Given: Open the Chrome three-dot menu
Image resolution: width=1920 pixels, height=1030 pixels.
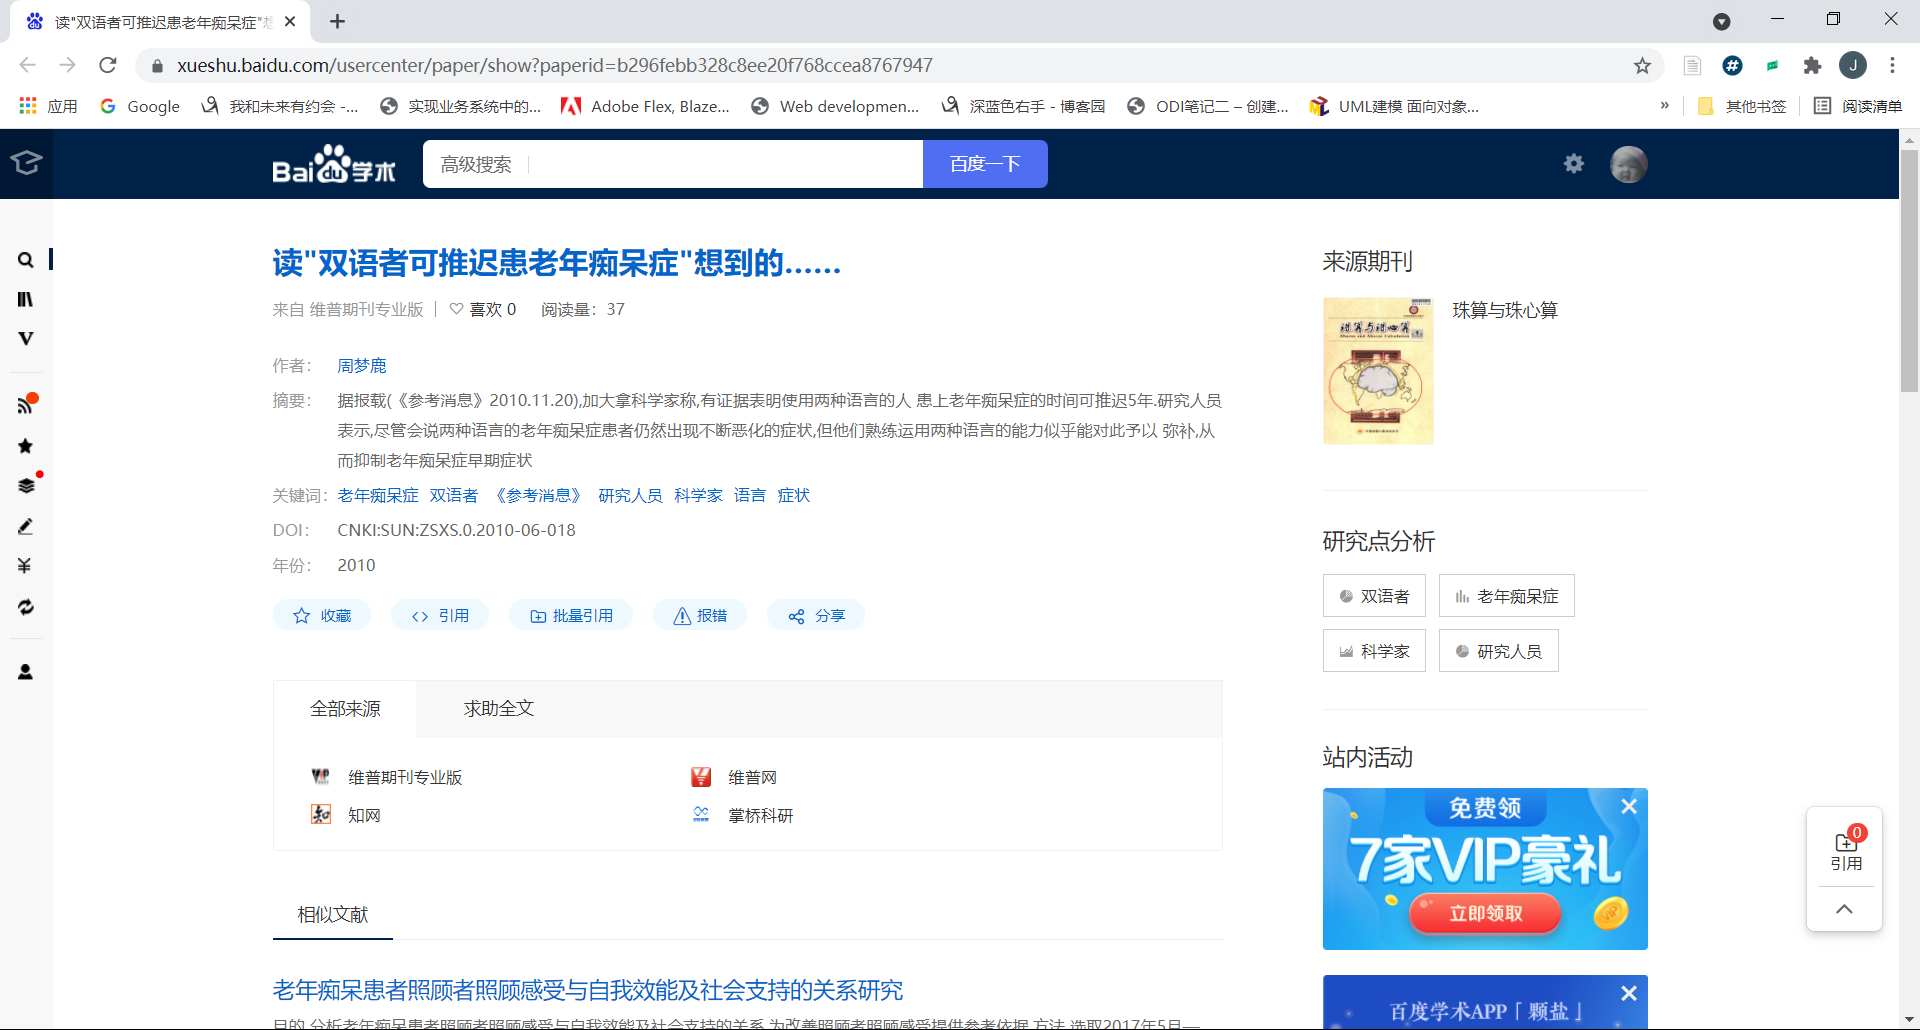Looking at the screenshot, I should pyautogui.click(x=1892, y=65).
